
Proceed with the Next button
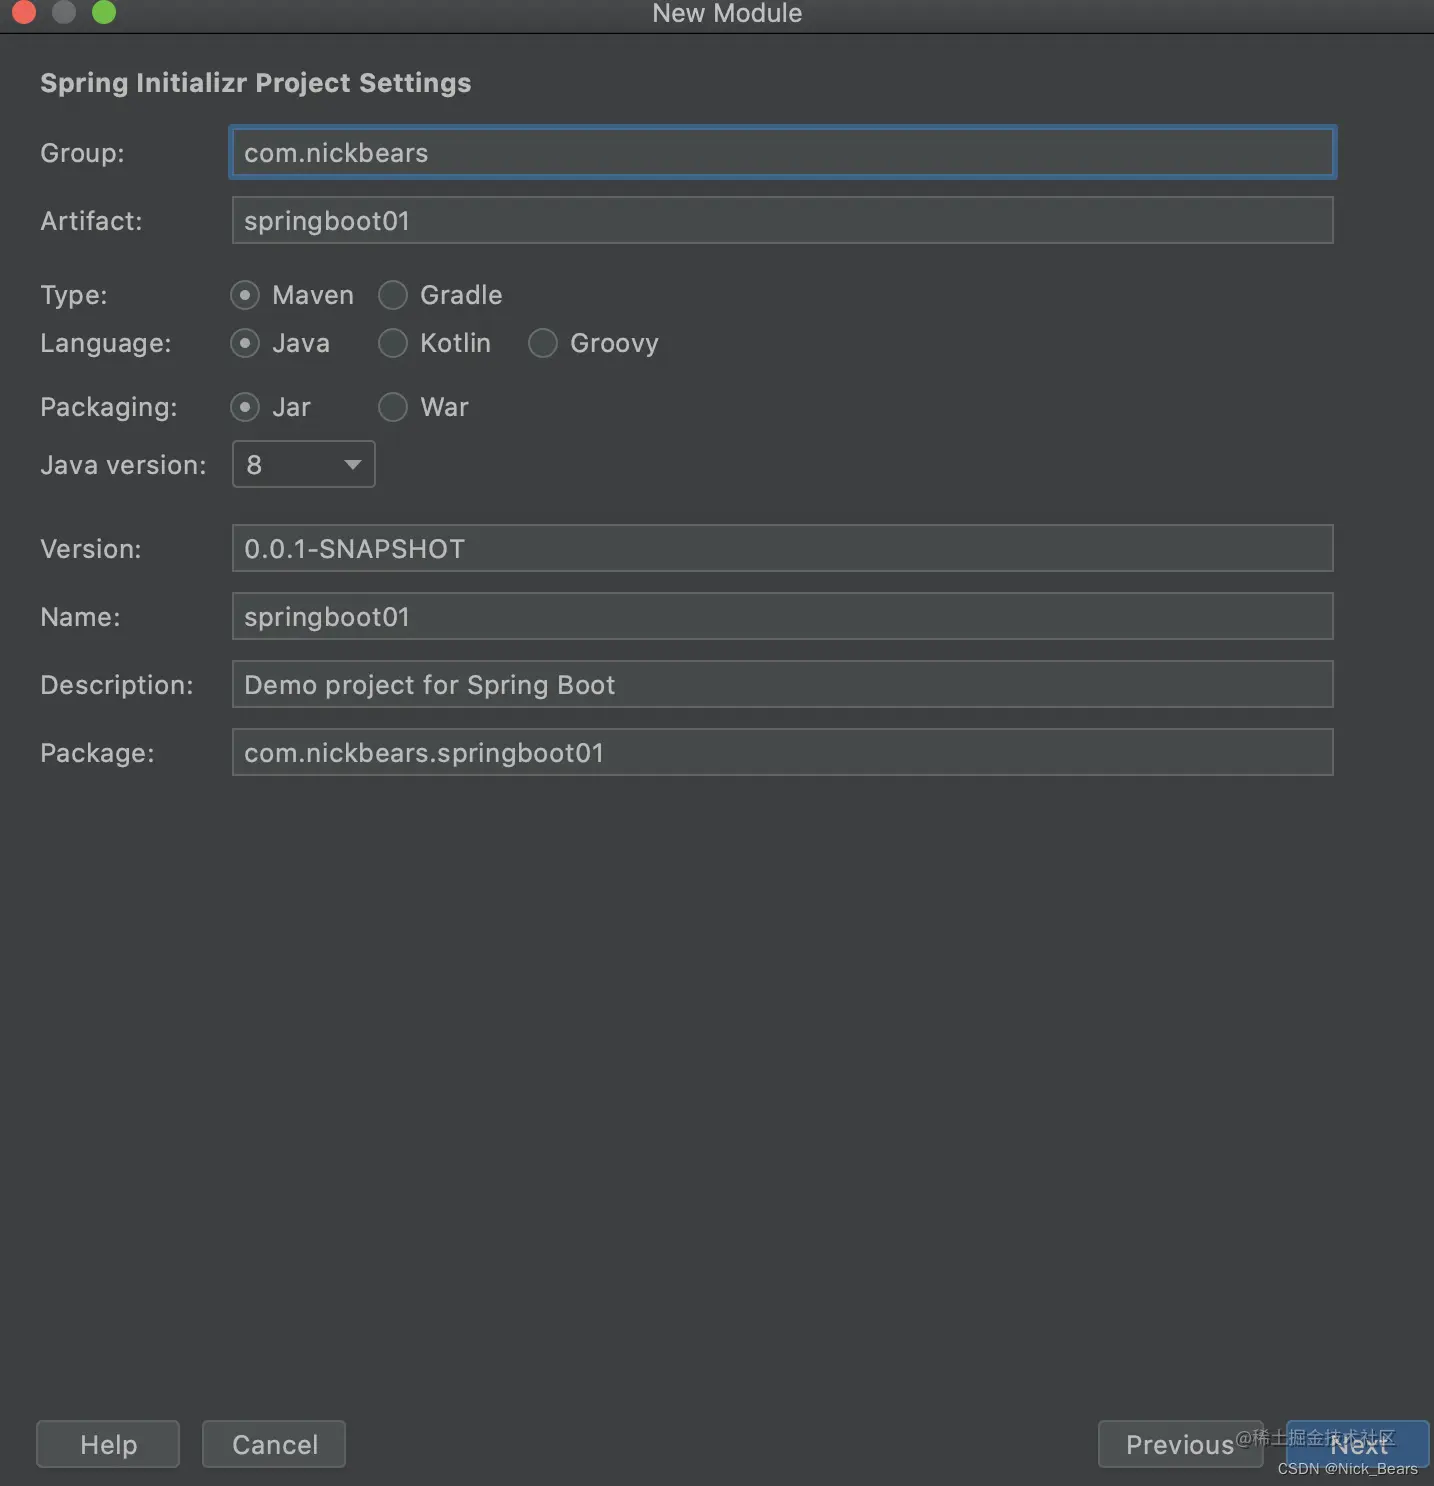point(1358,1444)
